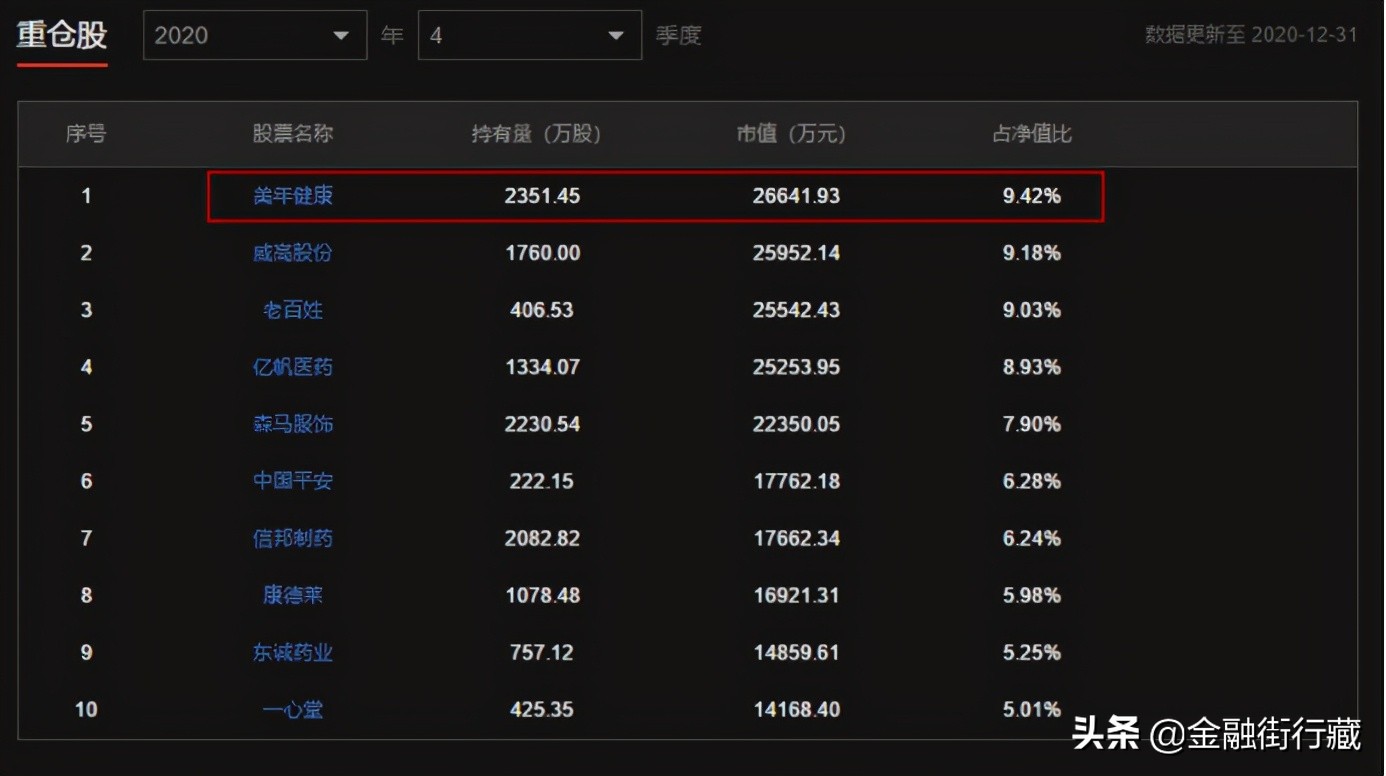
Task: Open the 一心堂 stock link
Action: 293,710
